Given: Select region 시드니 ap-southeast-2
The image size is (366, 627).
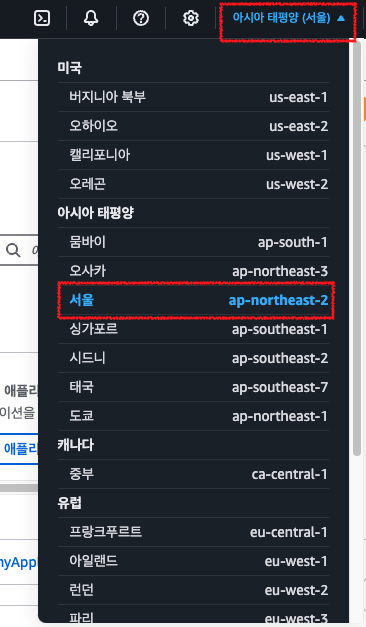Looking at the screenshot, I should tap(193, 358).
